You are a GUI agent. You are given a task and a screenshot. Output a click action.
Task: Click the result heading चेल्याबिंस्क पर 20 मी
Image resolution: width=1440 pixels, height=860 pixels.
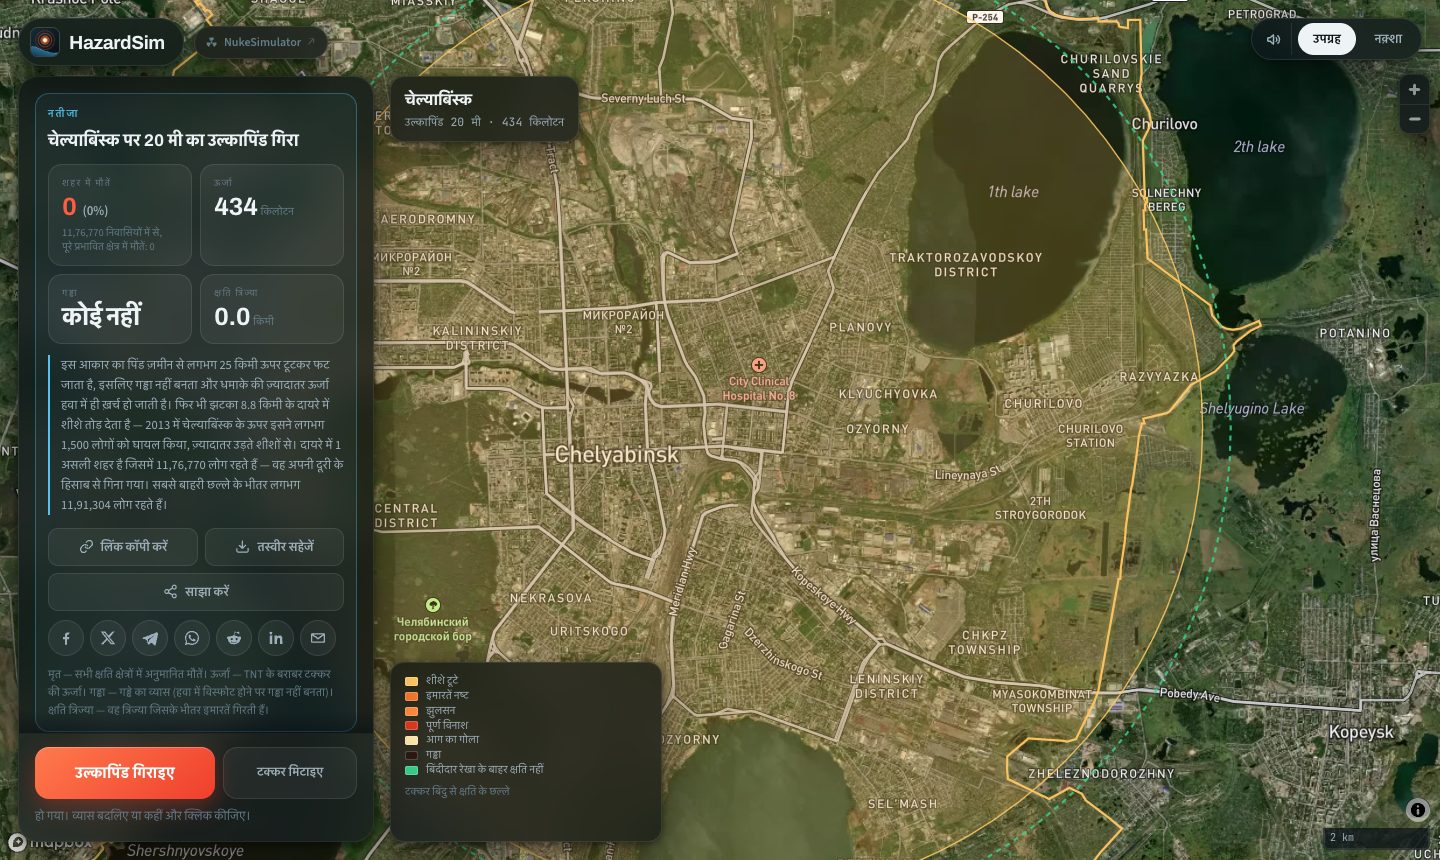[x=173, y=140]
